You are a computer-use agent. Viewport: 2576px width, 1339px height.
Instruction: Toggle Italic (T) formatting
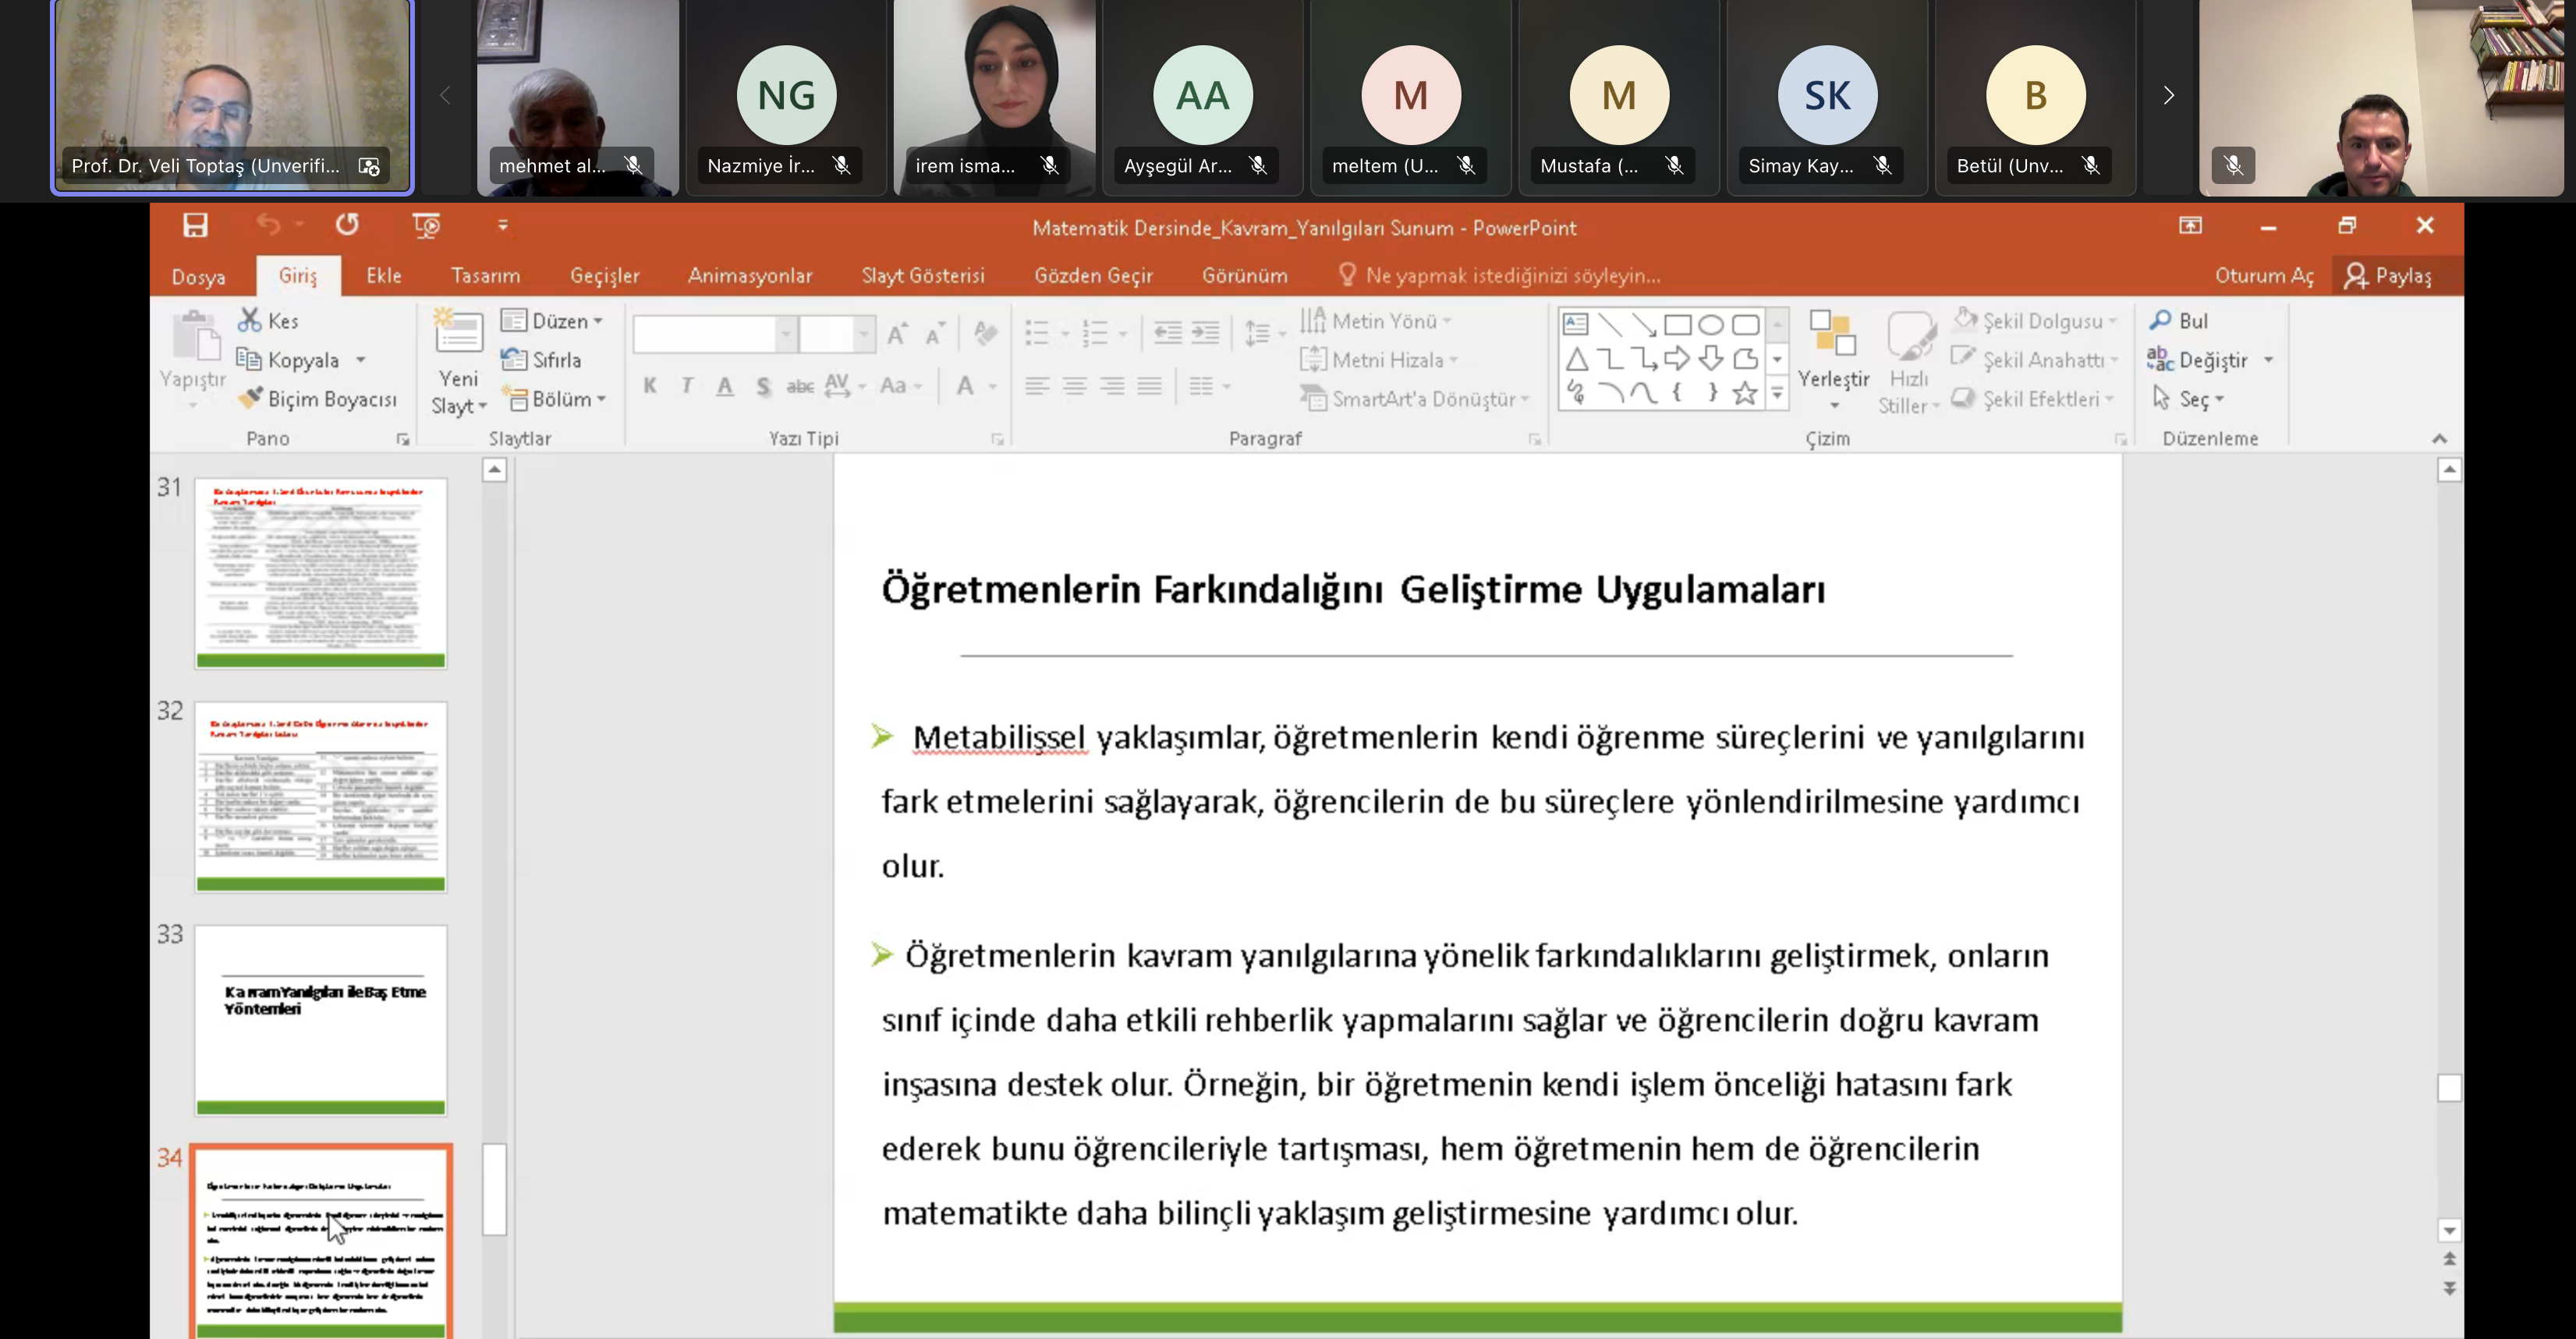click(687, 386)
